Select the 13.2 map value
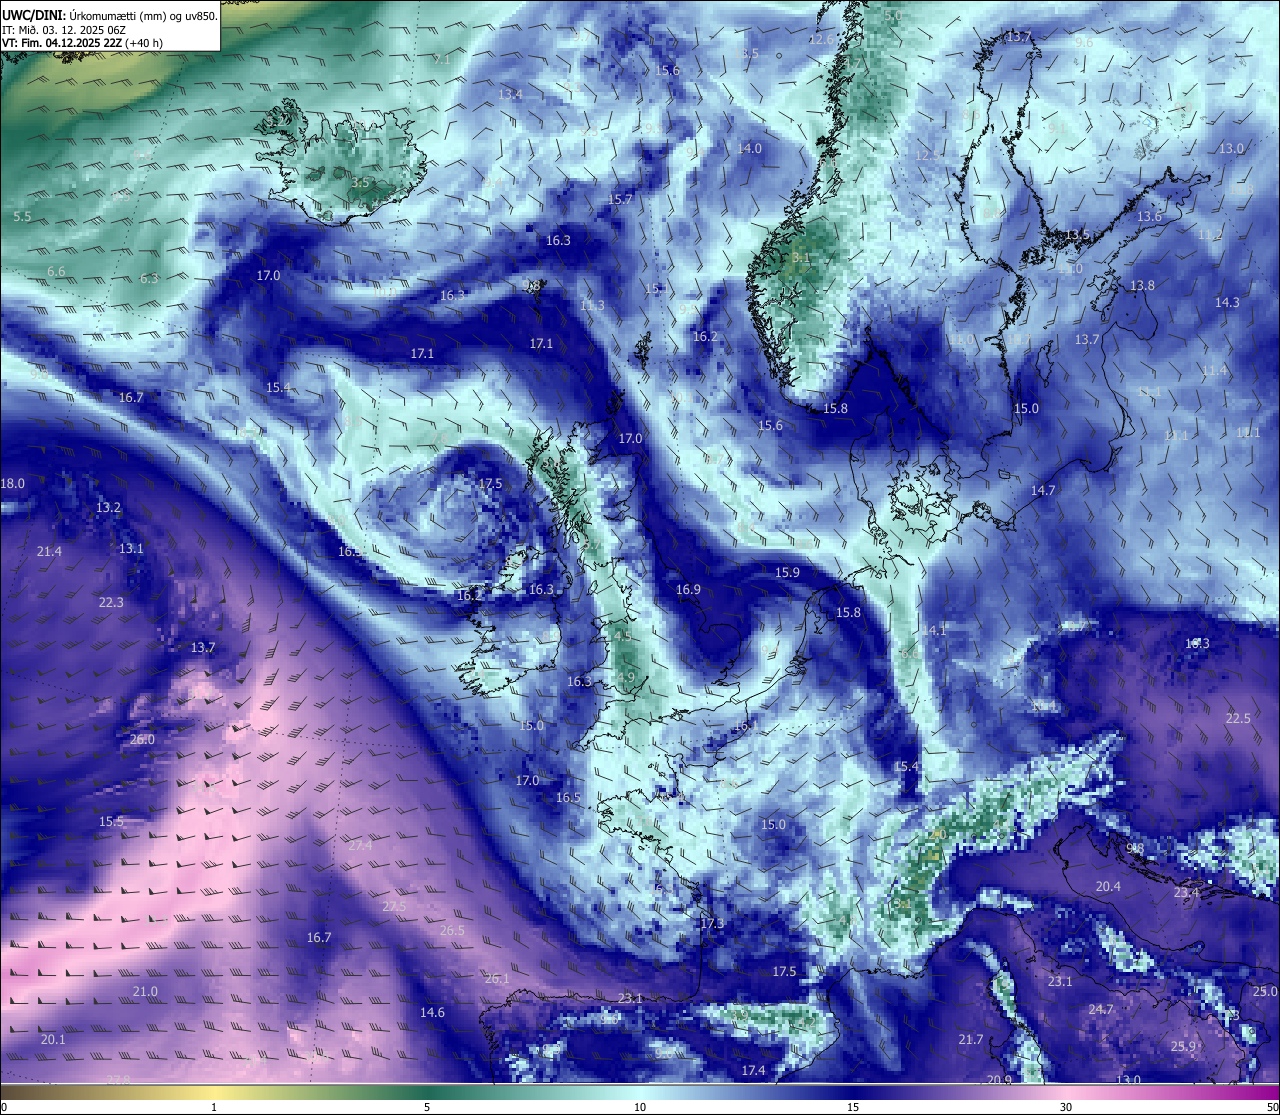The image size is (1280, 1115). tap(108, 508)
